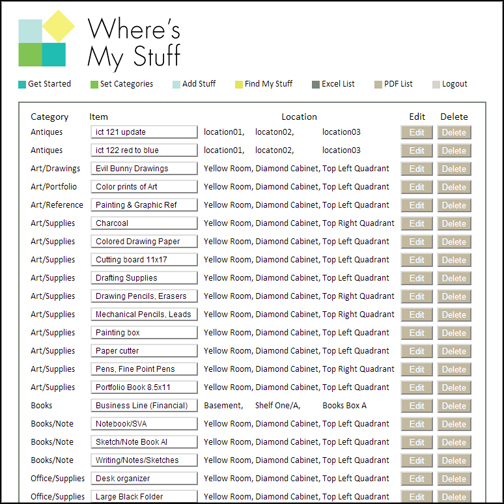
Task: Edit the Evil Bunny Drawings entry
Action: pyautogui.click(x=417, y=169)
